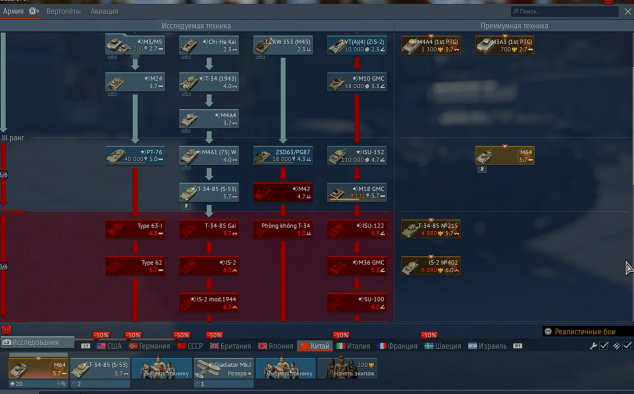Screen dimensions: 634x394
Task: Click the Нанять экипаж crew slot button
Action: pyautogui.click(x=348, y=368)
